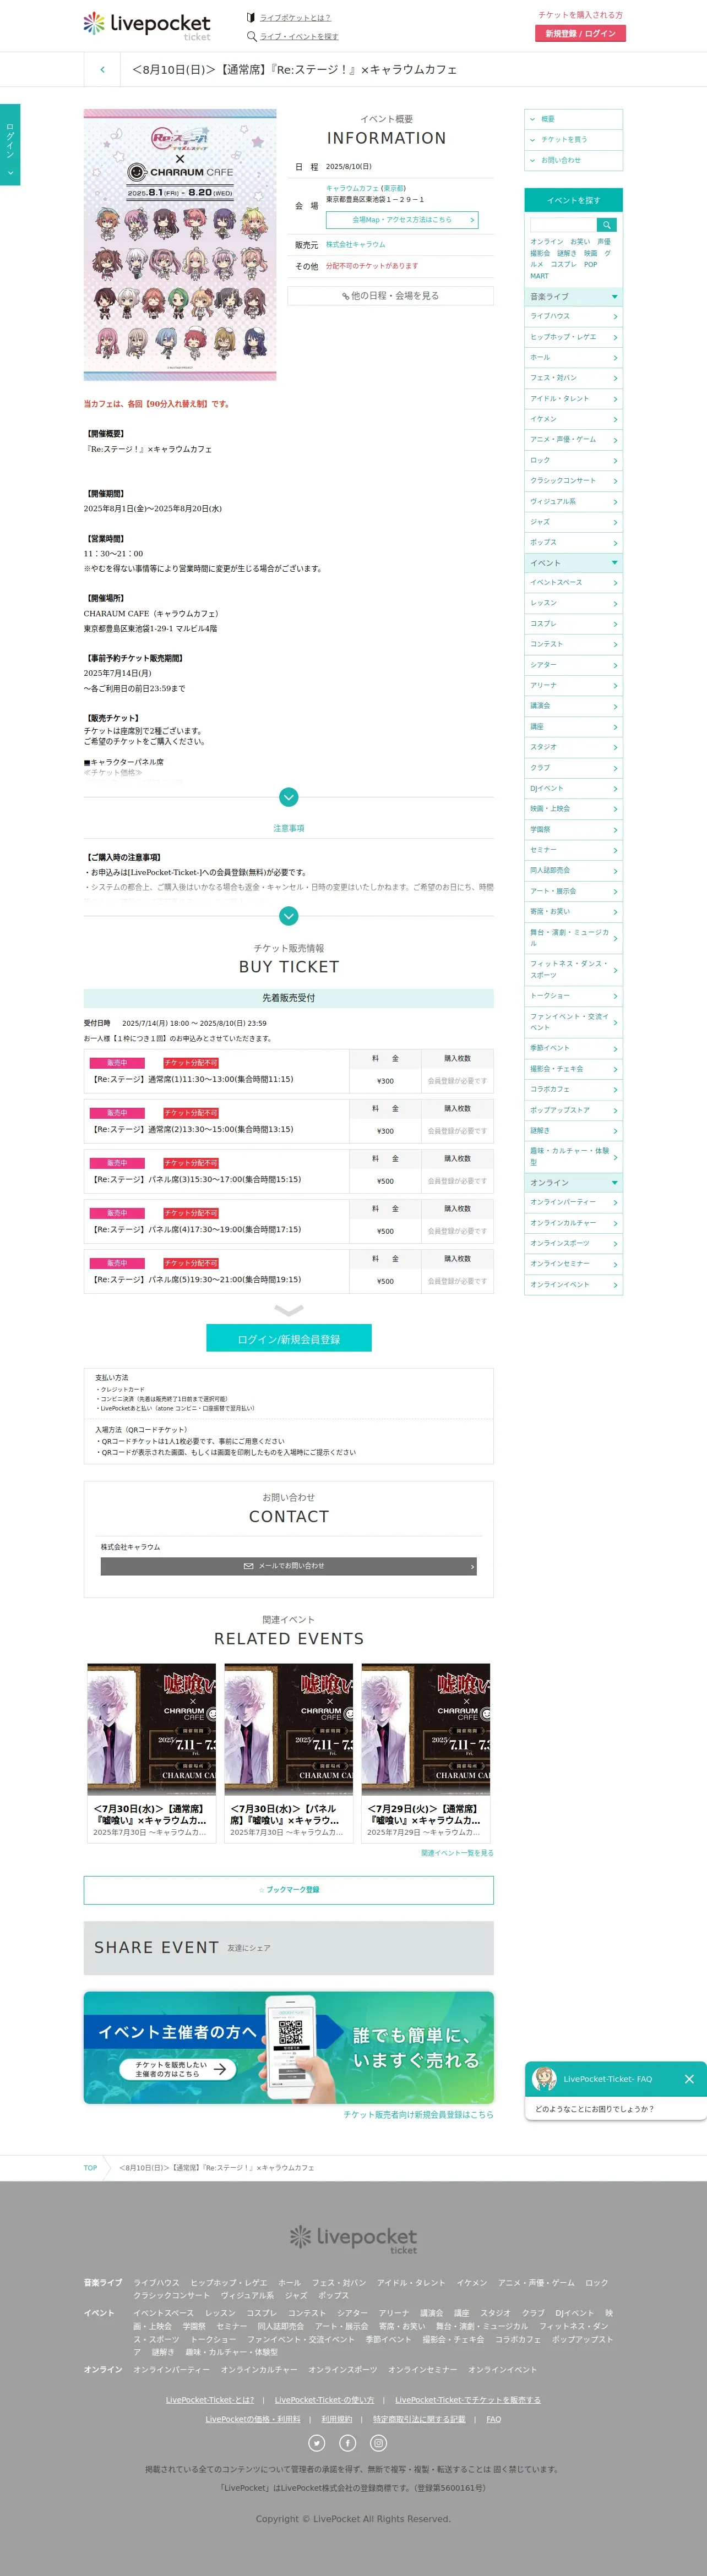Select ライブハウス in the category menu
This screenshot has width=707, height=2576.
(572, 316)
